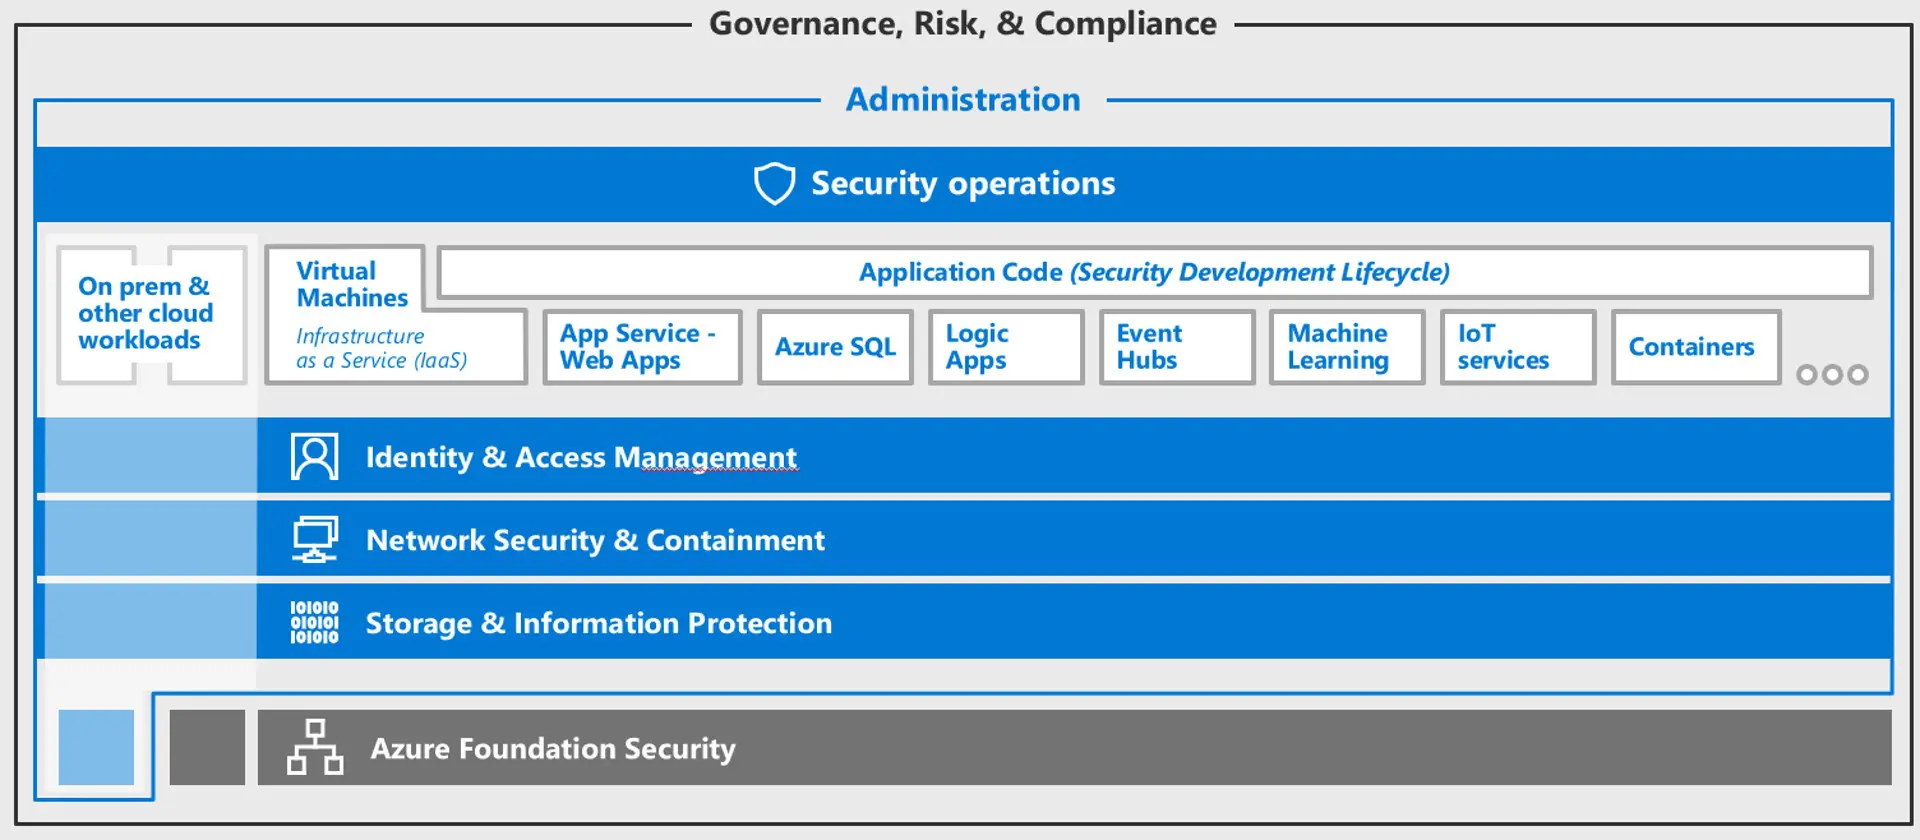Click the App Service - Web Apps box
The height and width of the screenshot is (840, 1920).
point(643,347)
